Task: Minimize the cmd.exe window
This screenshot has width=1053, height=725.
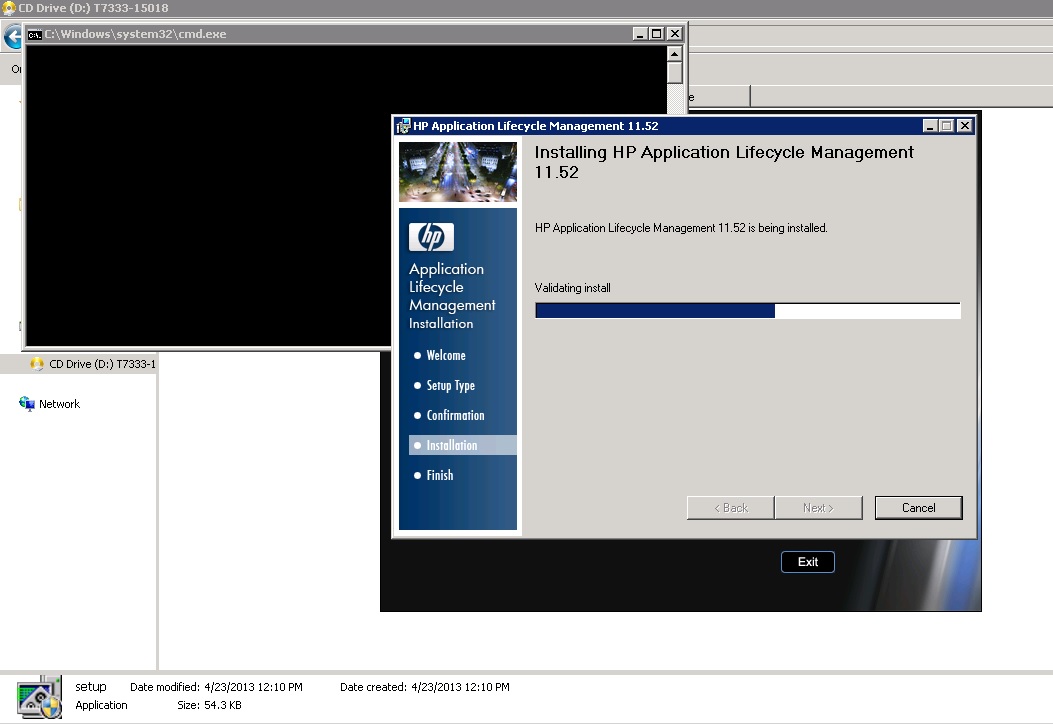Action: coord(640,34)
